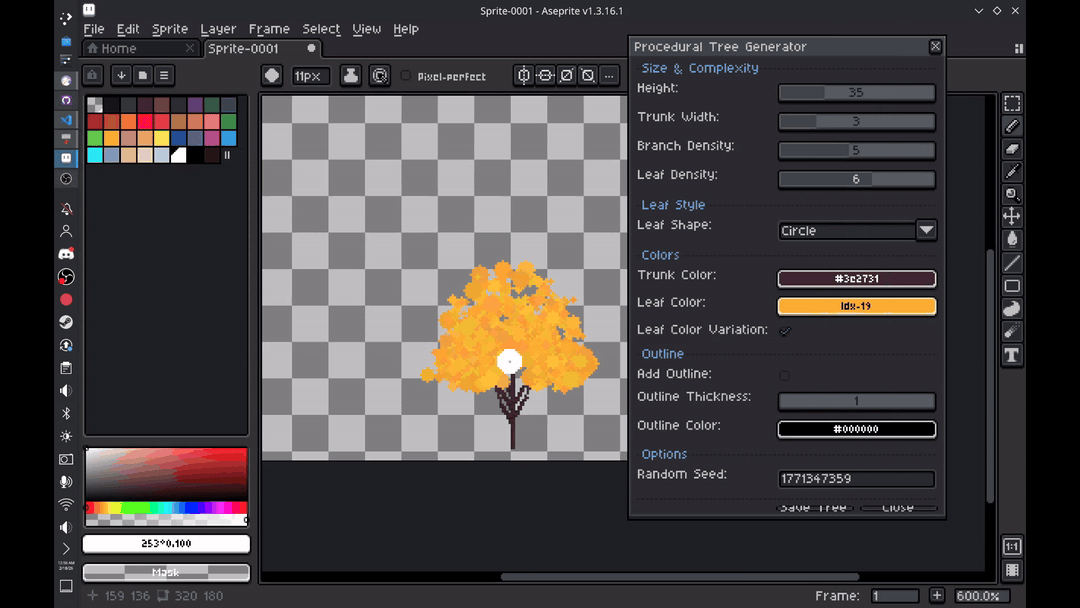
Task: Select the Text tool
Action: pyautogui.click(x=1012, y=355)
